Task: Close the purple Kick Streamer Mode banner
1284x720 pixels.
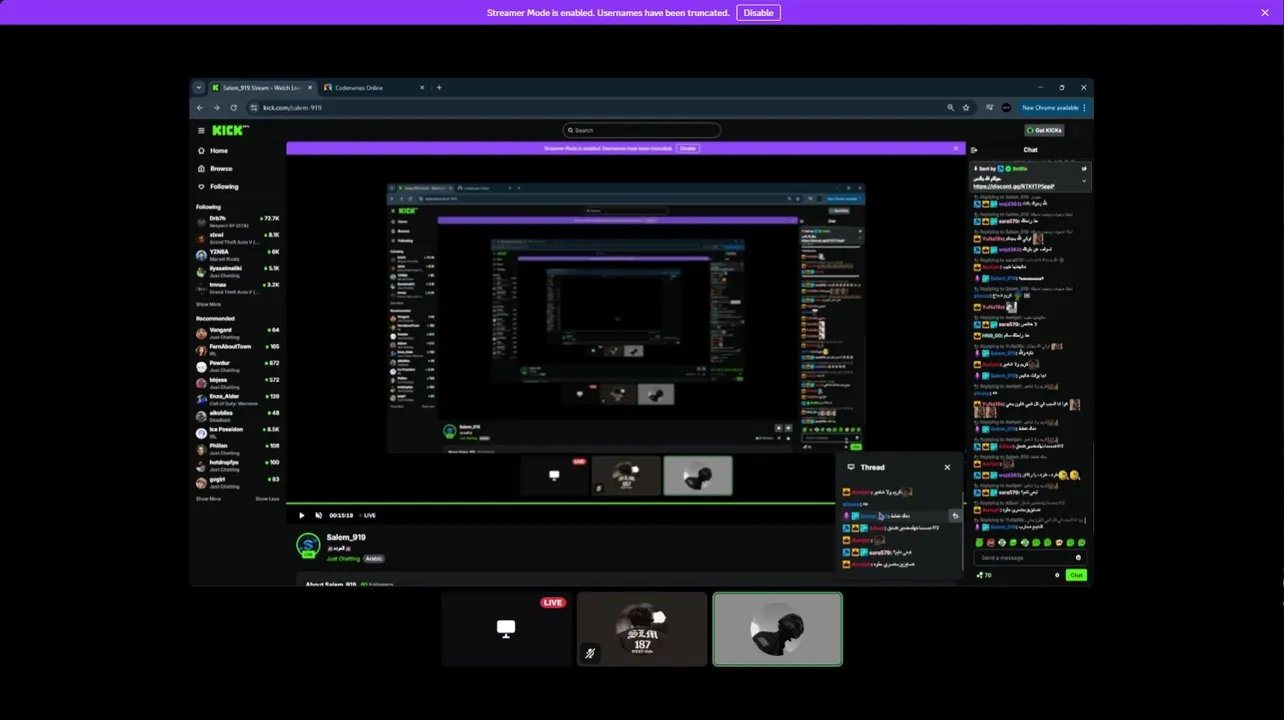Action: 956,148
